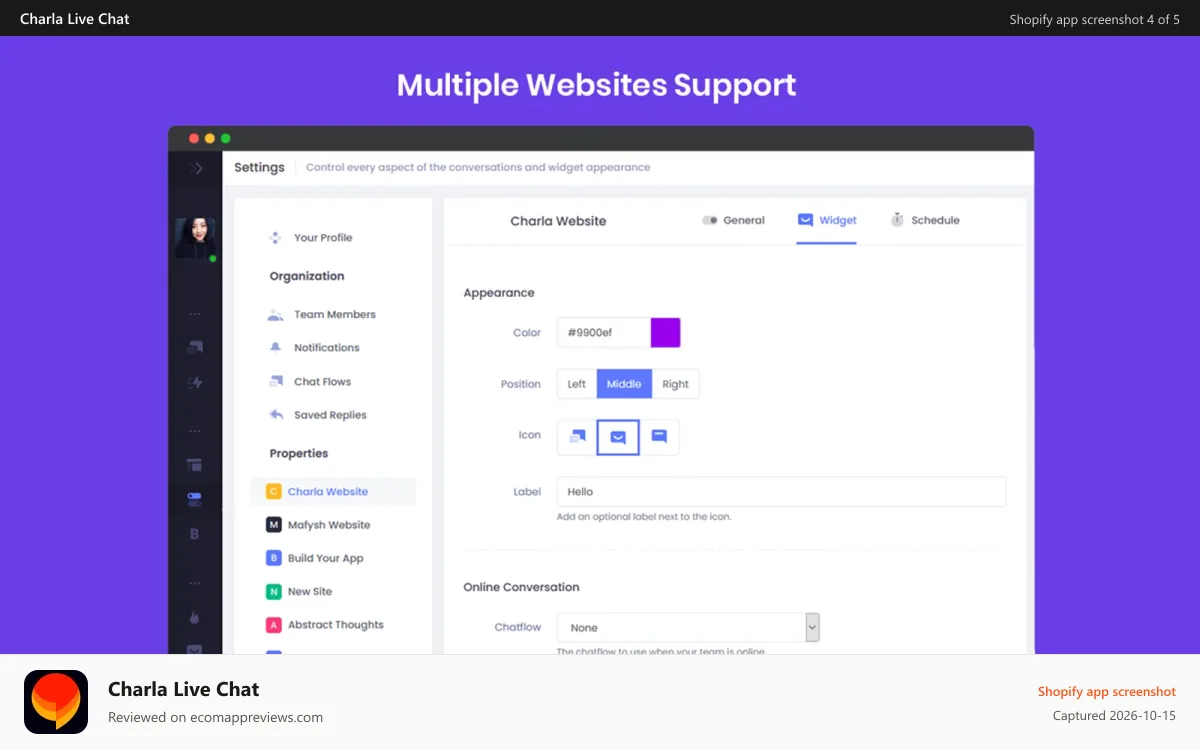
Task: Choose the double chat bubble widget icon
Action: coord(577,436)
